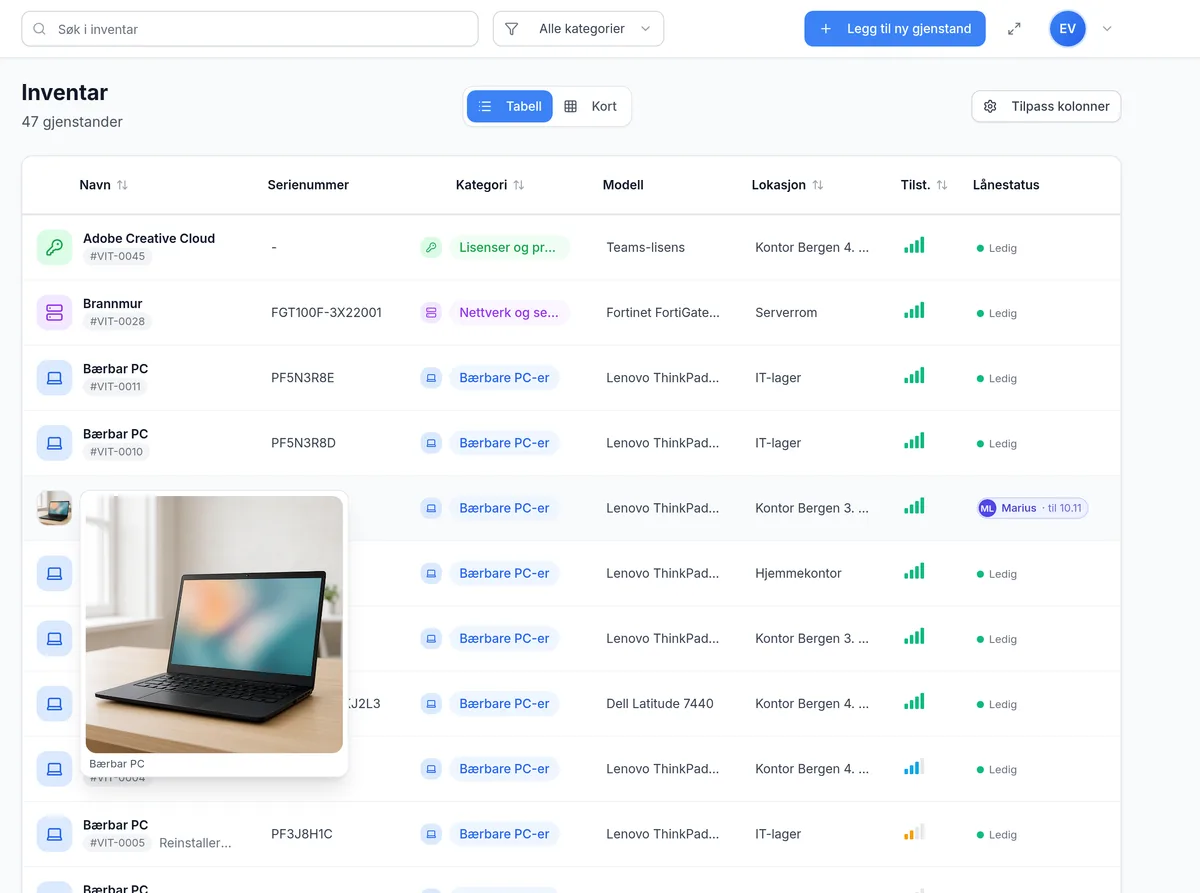Click the laptop icon beside #VIT-0005
Screen dimensions: 1200x893
point(54,833)
